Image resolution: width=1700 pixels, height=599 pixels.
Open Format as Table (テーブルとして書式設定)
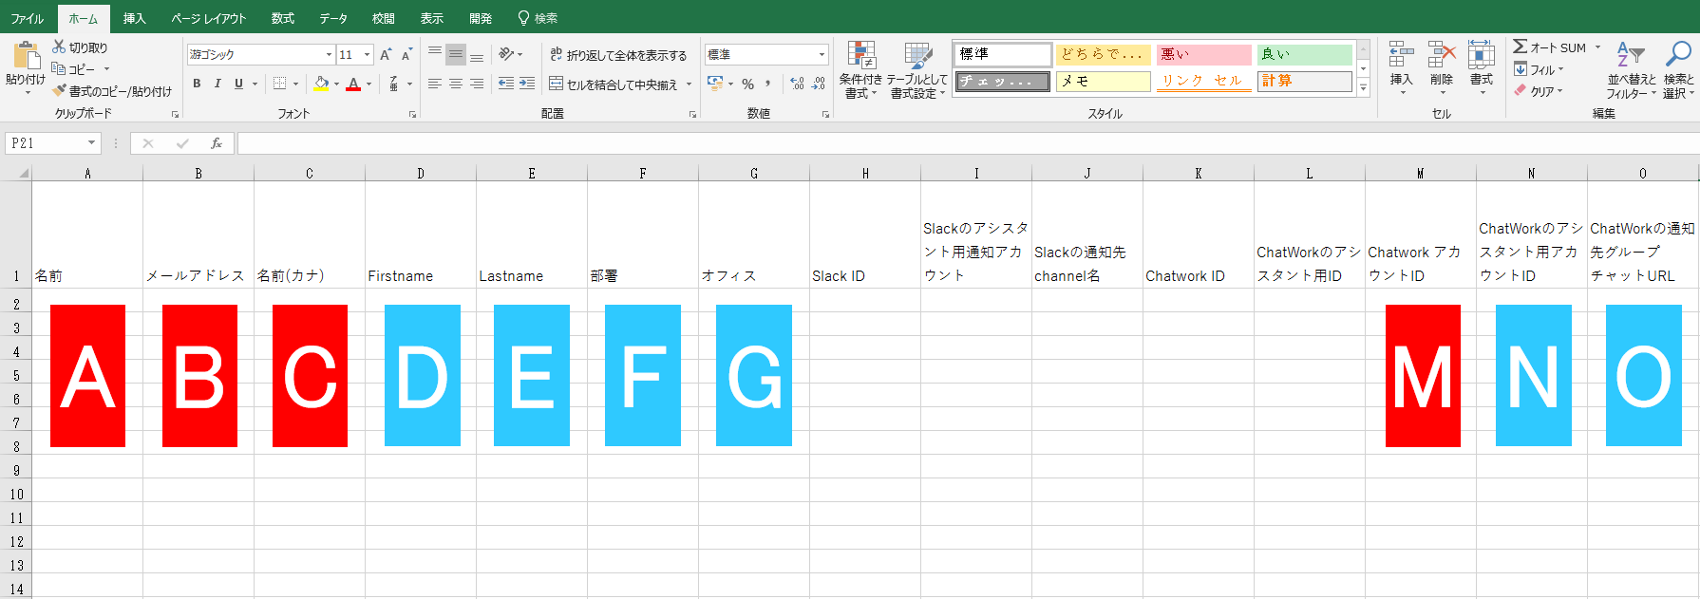coord(917,70)
